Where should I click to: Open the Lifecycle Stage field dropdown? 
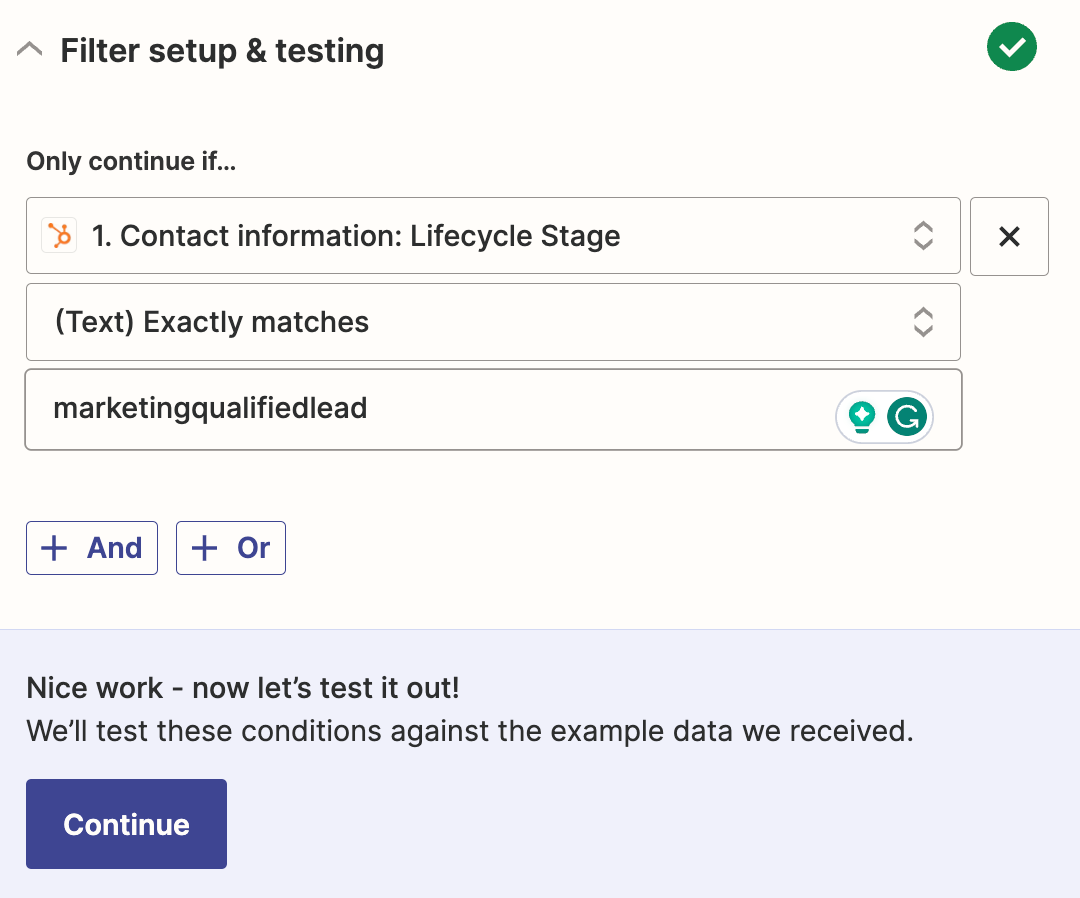[480, 236]
